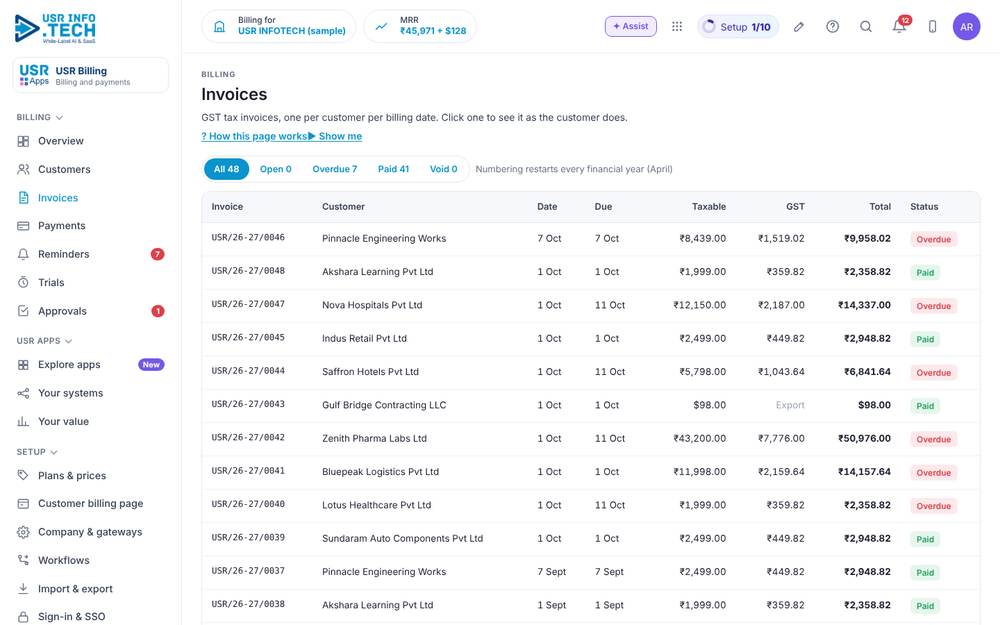Viewport: 1000px width, 625px height.
Task: Open the Overview sidebar icon
Action: (x=23, y=141)
